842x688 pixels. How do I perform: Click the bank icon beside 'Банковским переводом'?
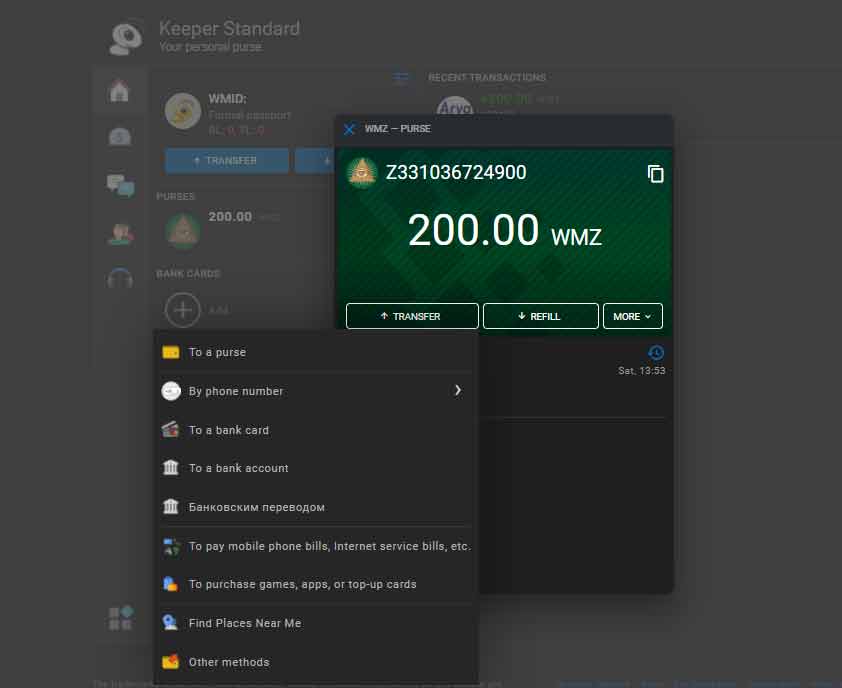pos(171,506)
